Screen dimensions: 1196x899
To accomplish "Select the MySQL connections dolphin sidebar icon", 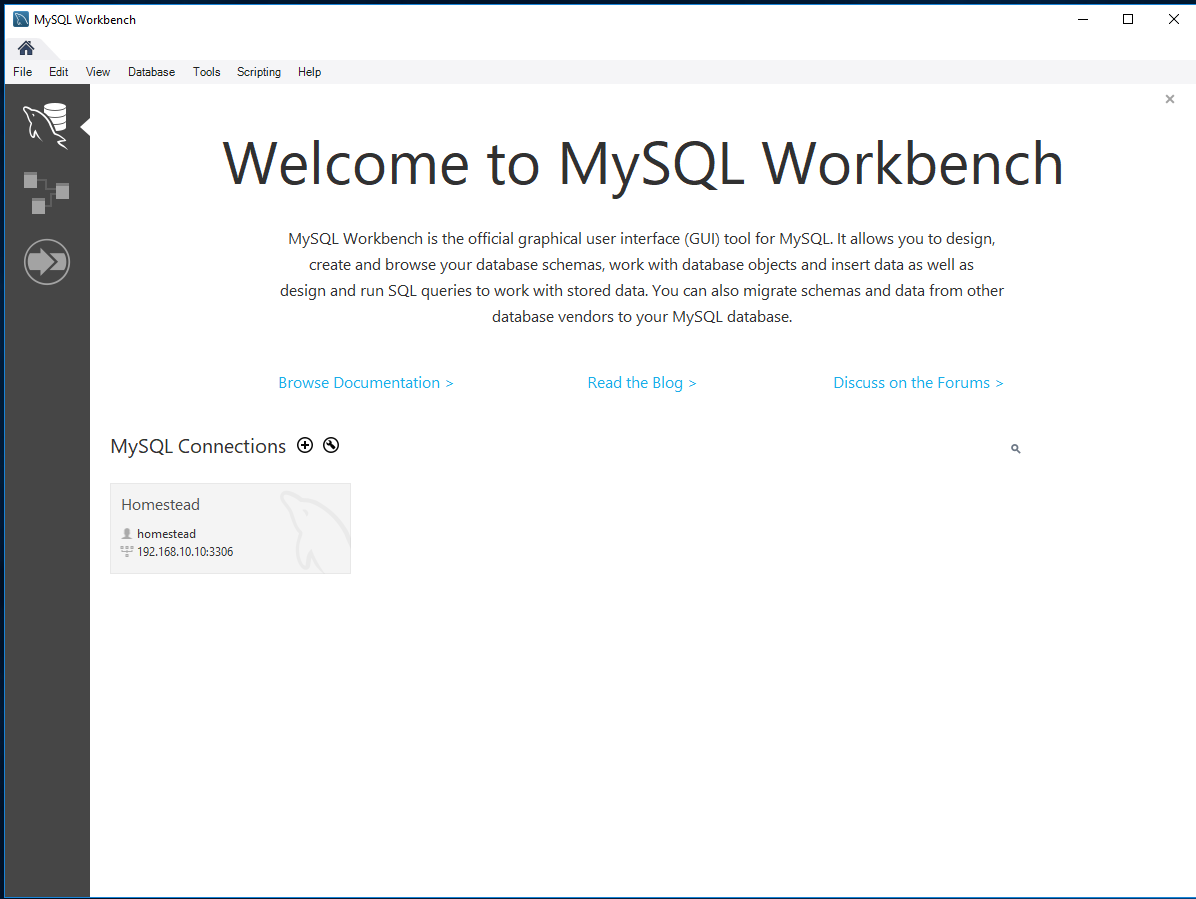I will point(46,125).
